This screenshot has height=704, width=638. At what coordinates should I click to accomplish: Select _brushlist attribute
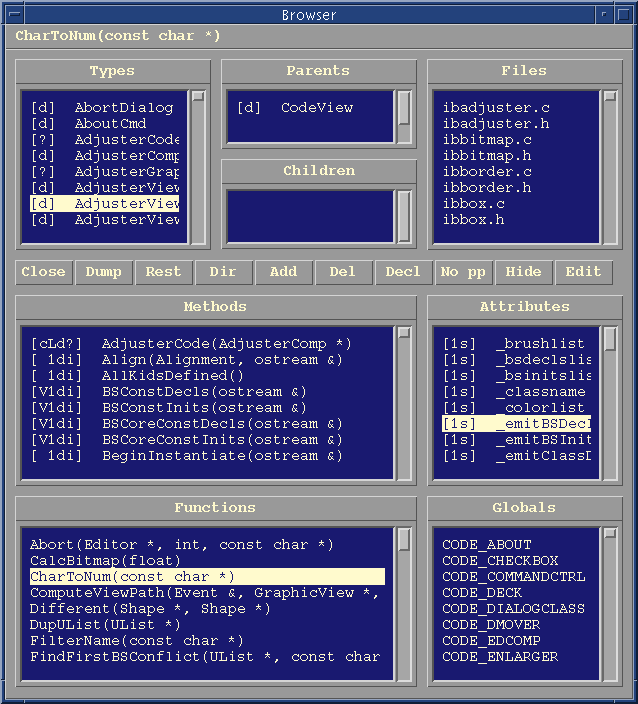[x=516, y=344]
